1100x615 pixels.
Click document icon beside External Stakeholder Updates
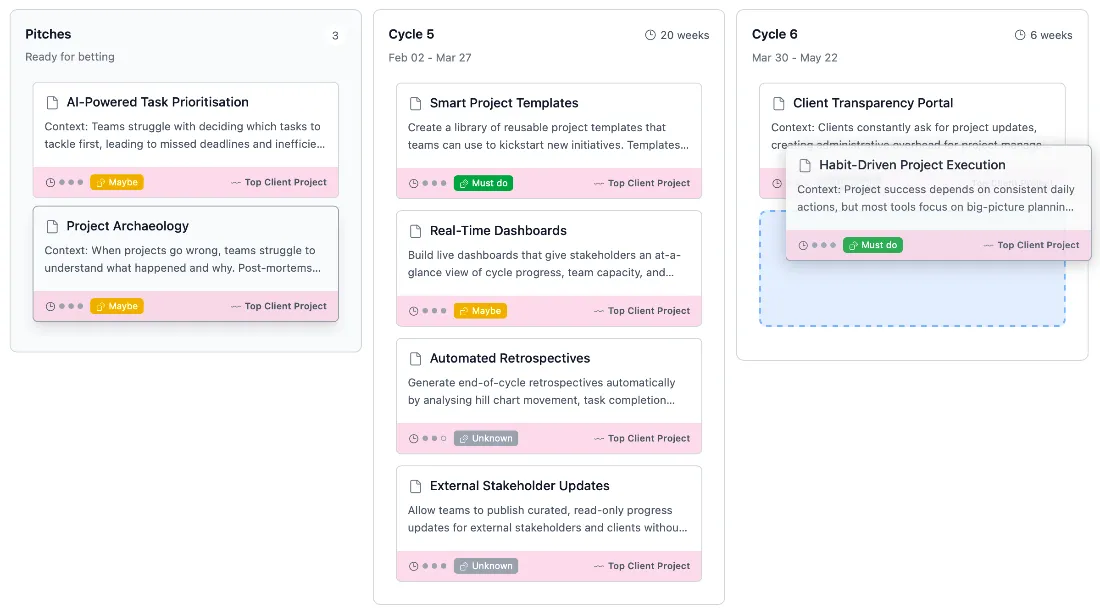tap(415, 486)
